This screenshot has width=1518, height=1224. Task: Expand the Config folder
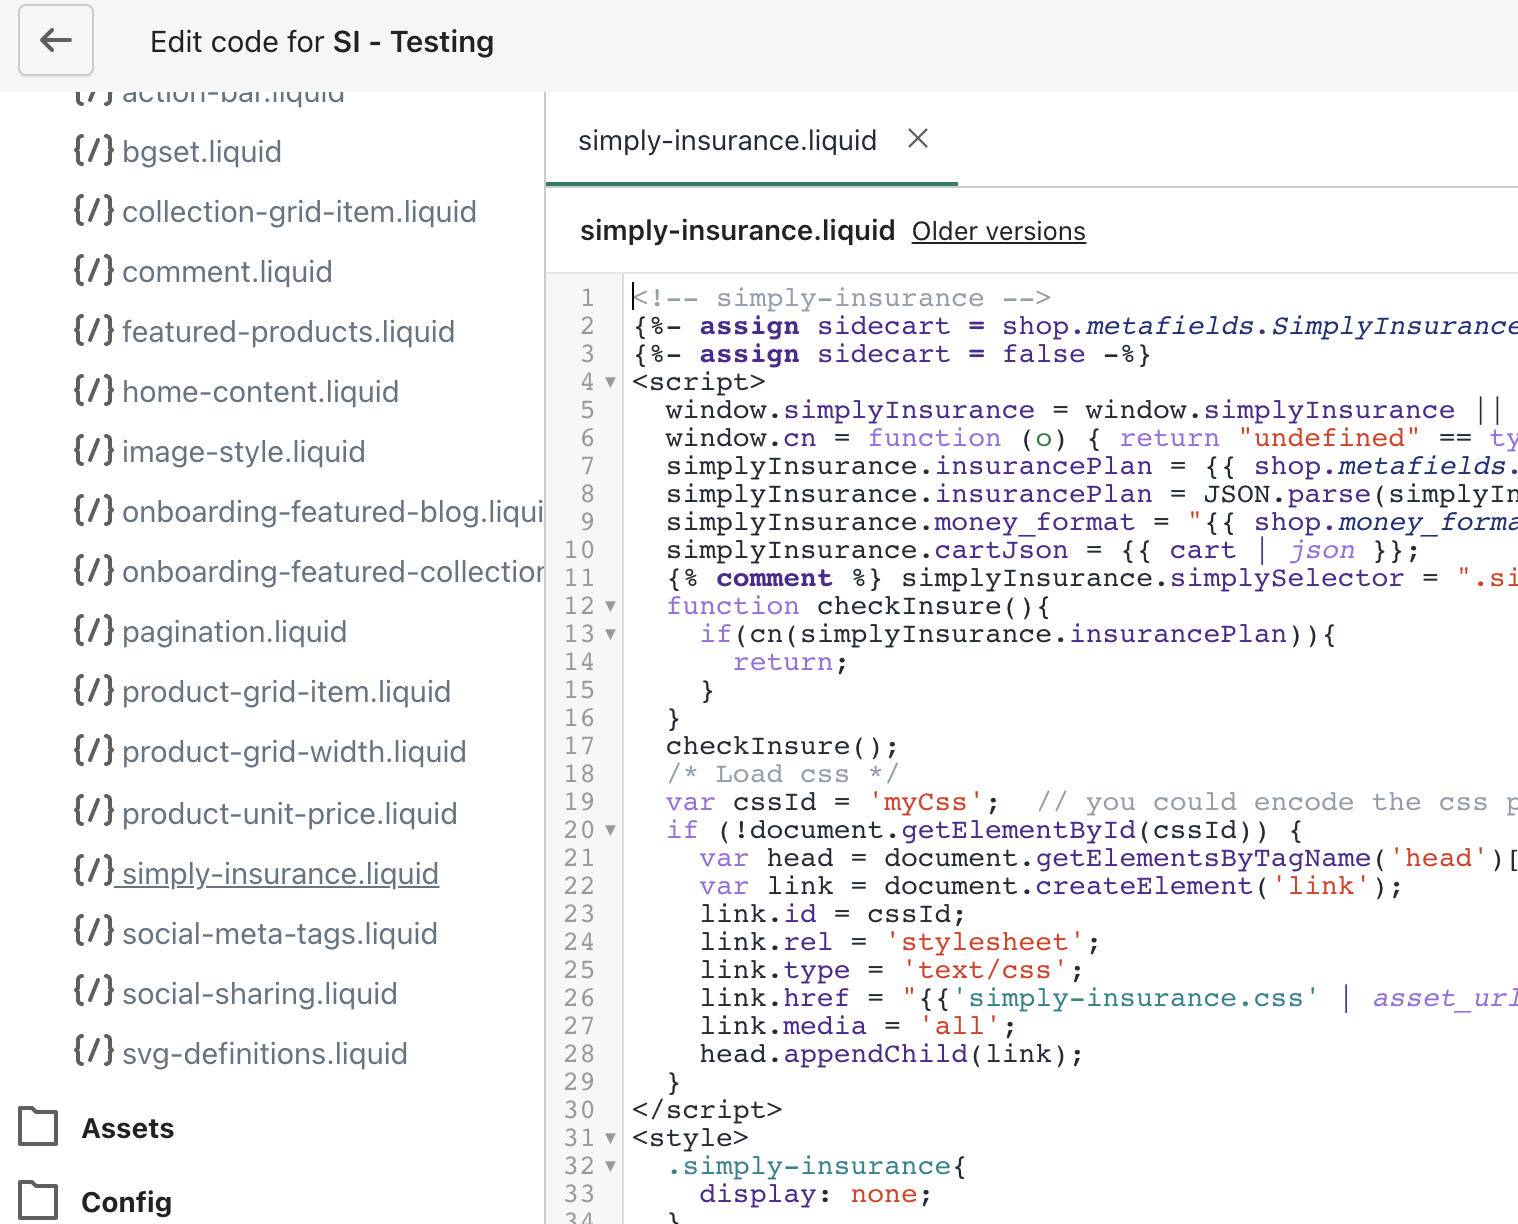pyautogui.click(x=126, y=1202)
